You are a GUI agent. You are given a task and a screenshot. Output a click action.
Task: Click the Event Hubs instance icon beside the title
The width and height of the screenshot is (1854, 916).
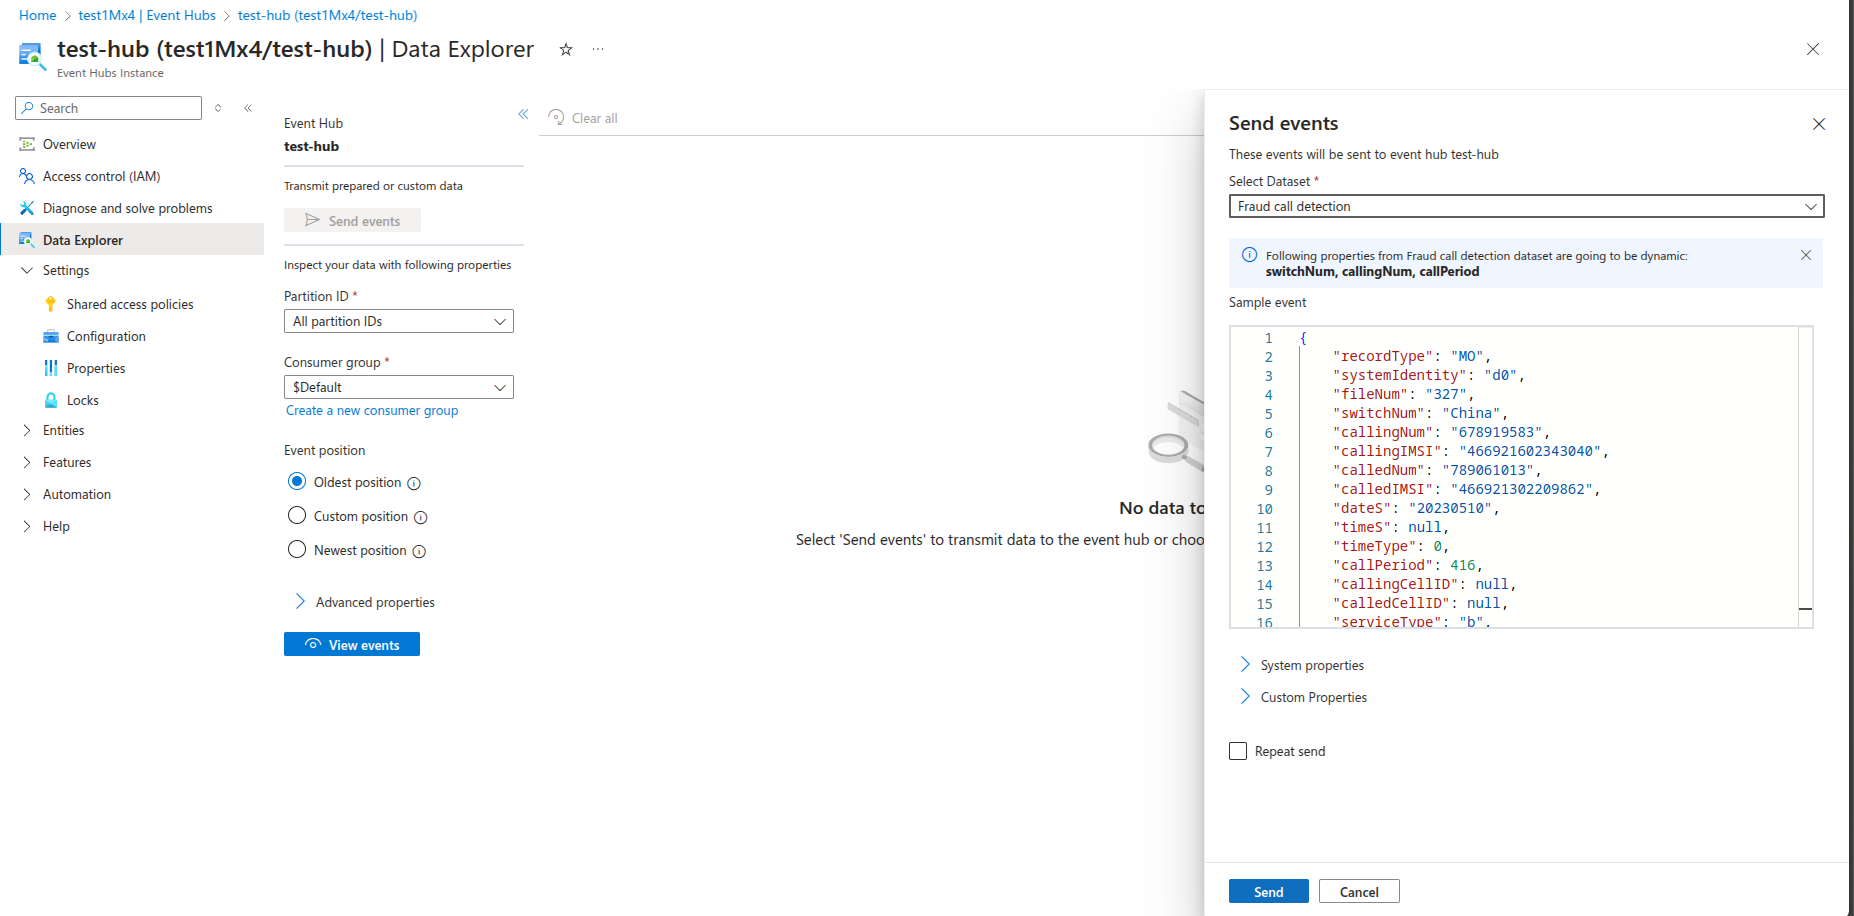[x=32, y=56]
